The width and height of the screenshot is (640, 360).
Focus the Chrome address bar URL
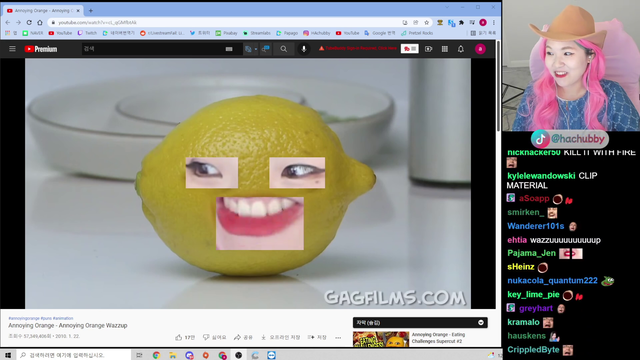(97, 22)
